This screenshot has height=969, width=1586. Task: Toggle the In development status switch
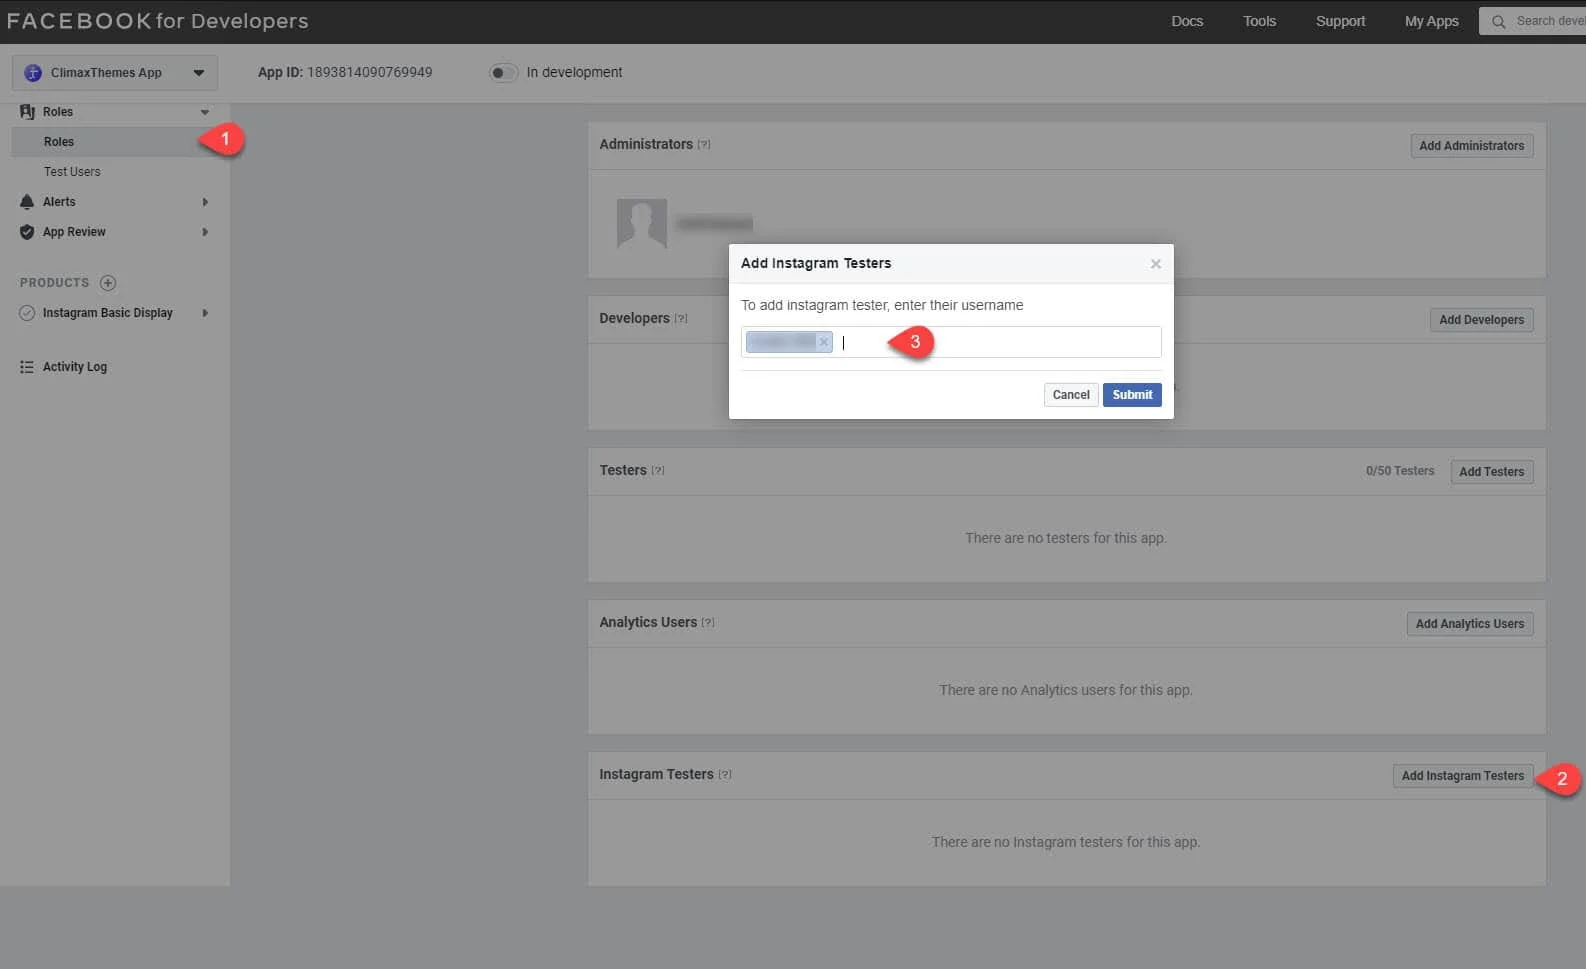503,72
